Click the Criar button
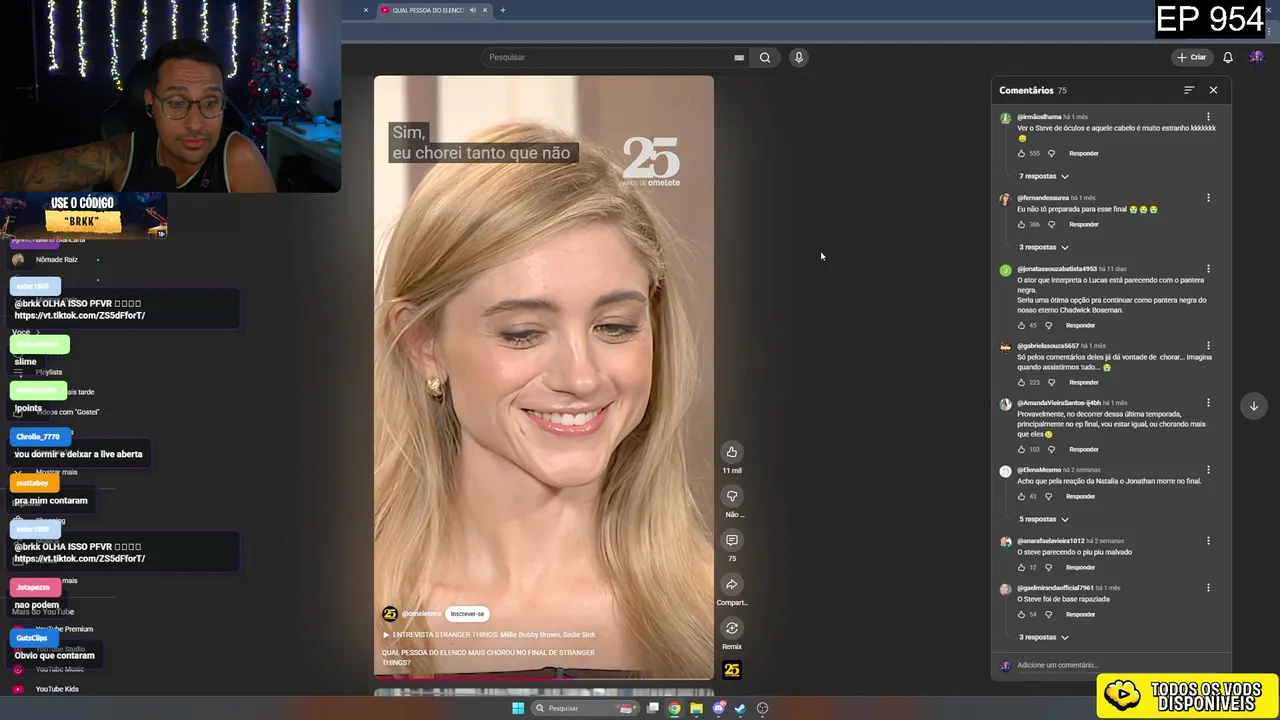The image size is (1280, 720). [1191, 57]
